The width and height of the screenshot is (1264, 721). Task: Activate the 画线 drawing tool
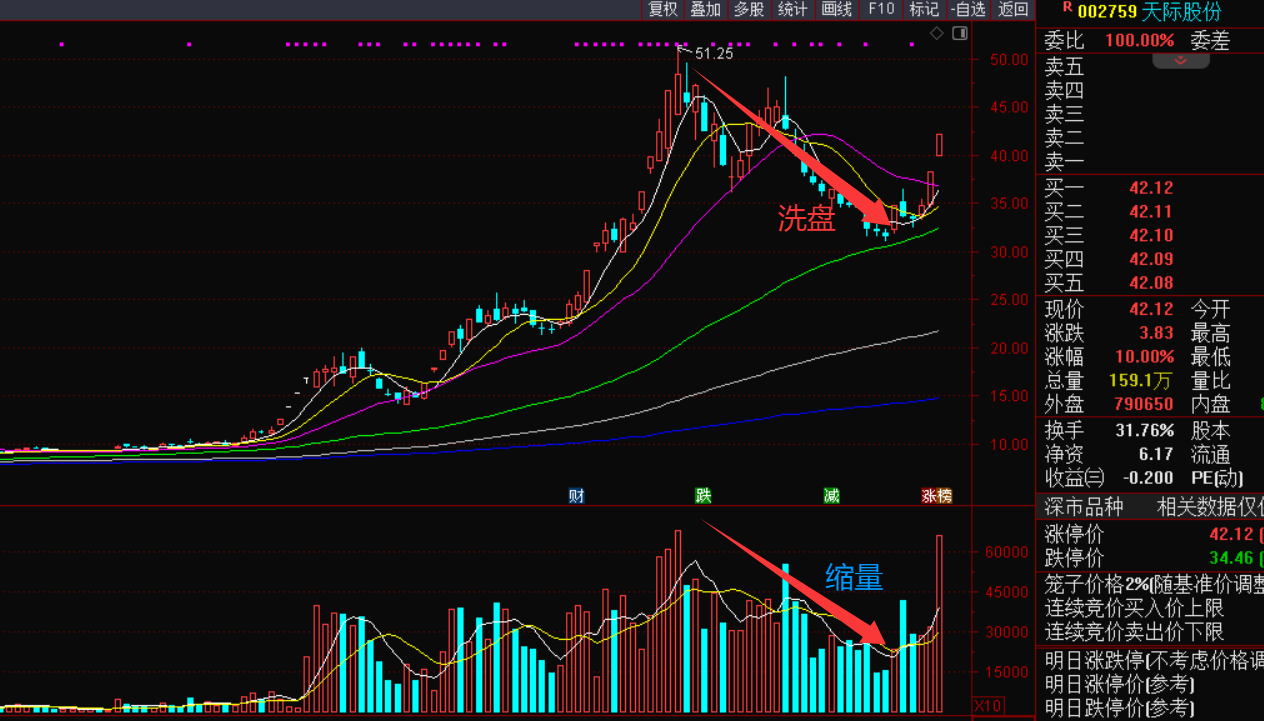(x=837, y=9)
